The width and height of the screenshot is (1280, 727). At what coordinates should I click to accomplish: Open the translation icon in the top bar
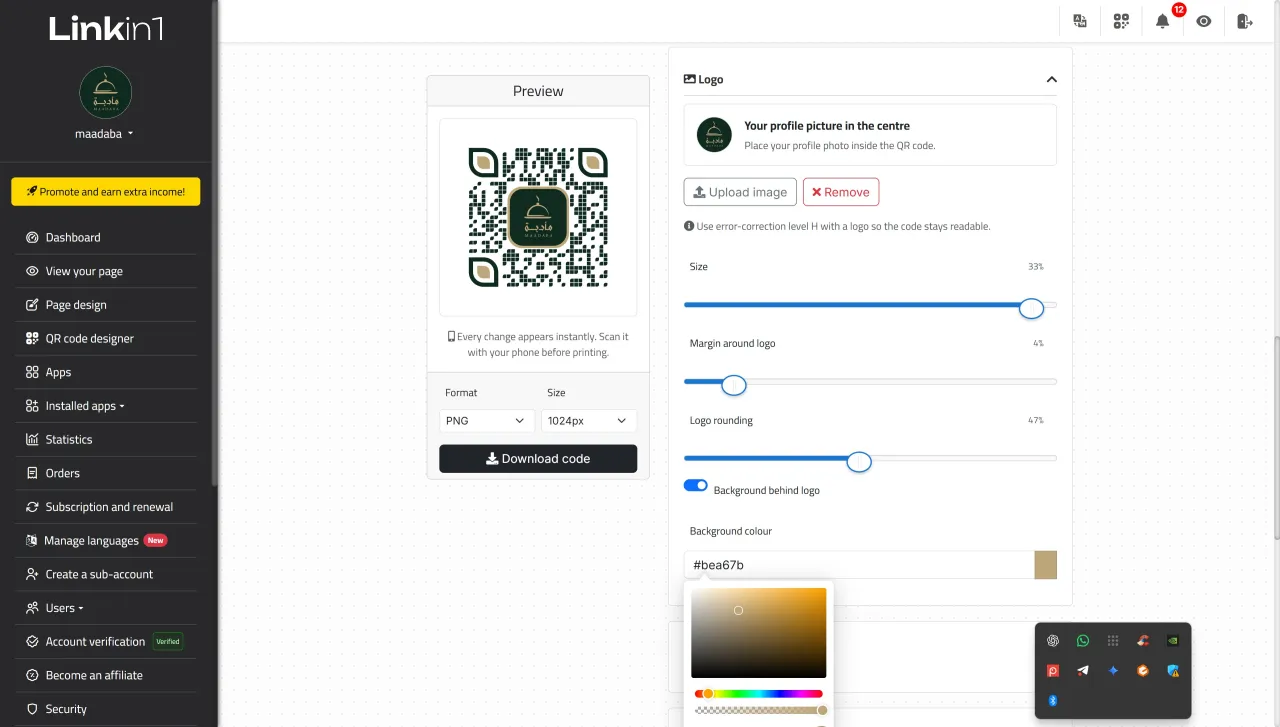pos(1080,21)
